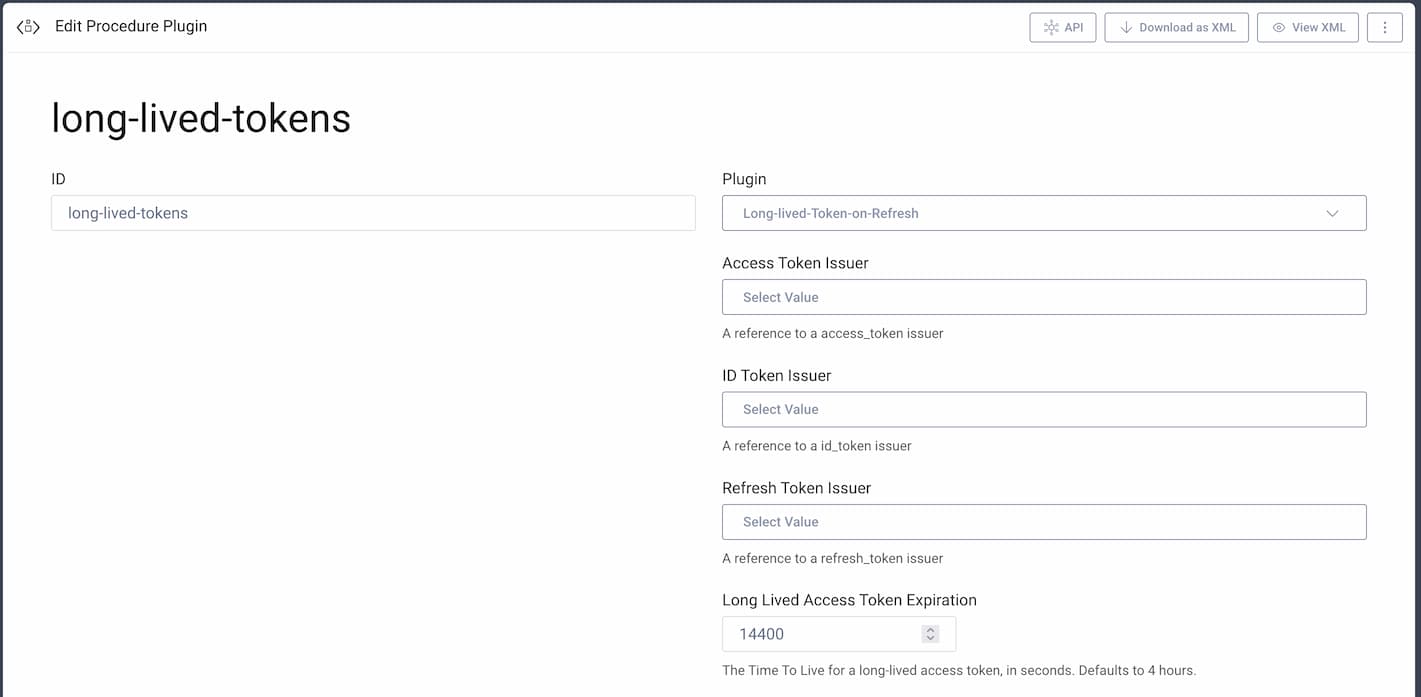Decrement the expiration value with the stepper
The width and height of the screenshot is (1421, 697).
[930, 638]
